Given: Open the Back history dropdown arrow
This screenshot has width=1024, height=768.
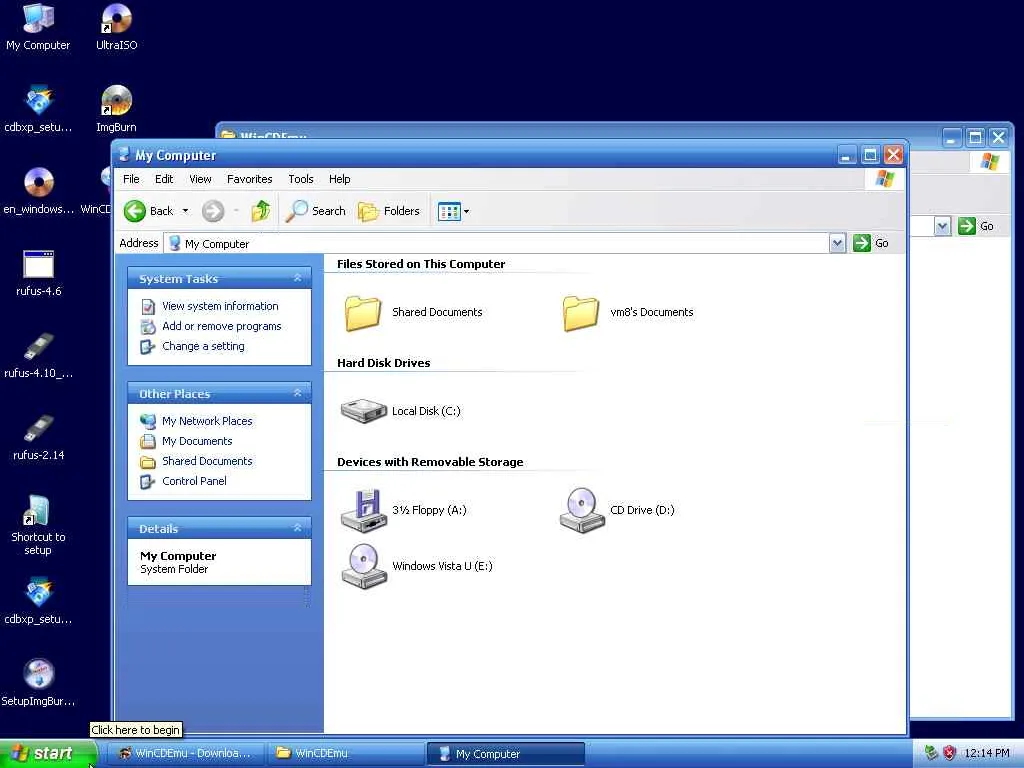Looking at the screenshot, I should coord(185,211).
